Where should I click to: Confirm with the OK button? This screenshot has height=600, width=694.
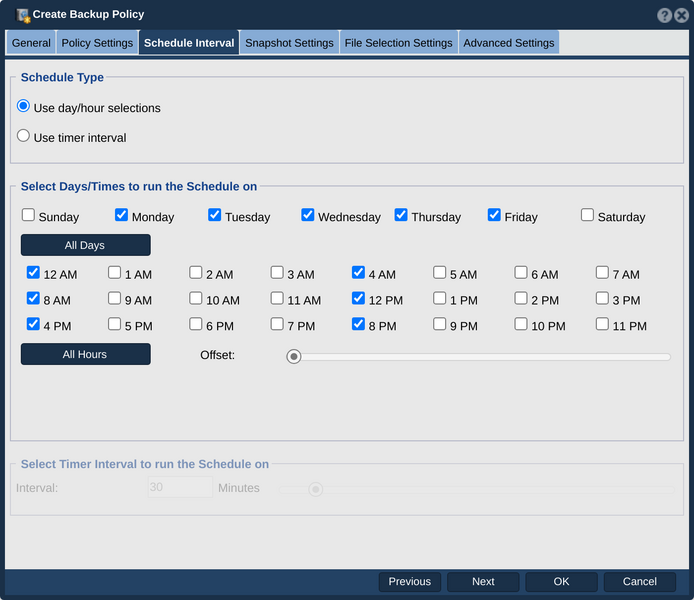click(561, 581)
